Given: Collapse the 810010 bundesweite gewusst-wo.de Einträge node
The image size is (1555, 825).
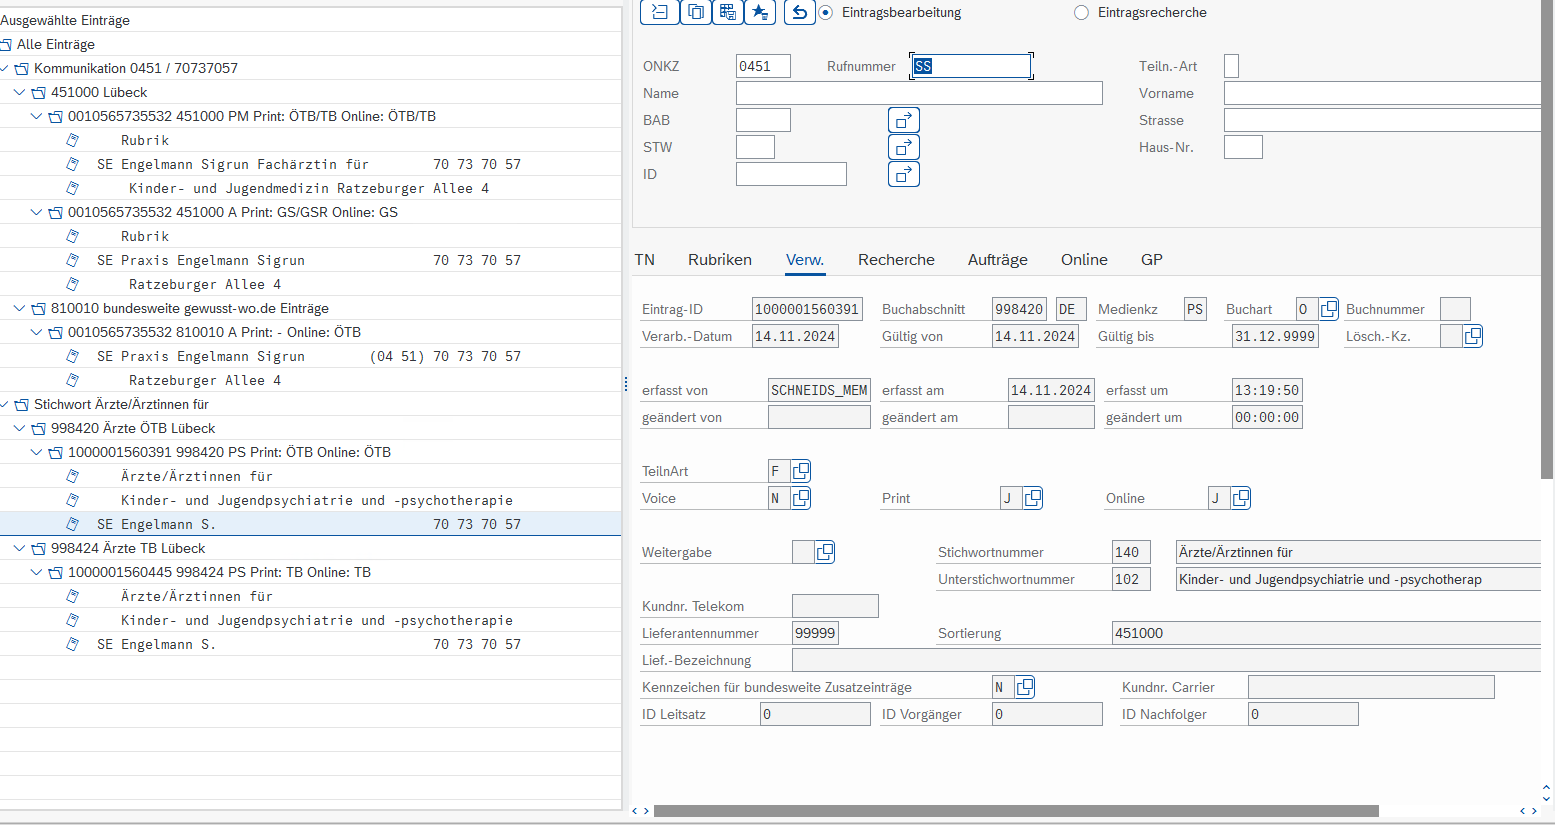Looking at the screenshot, I should click(x=19, y=308).
